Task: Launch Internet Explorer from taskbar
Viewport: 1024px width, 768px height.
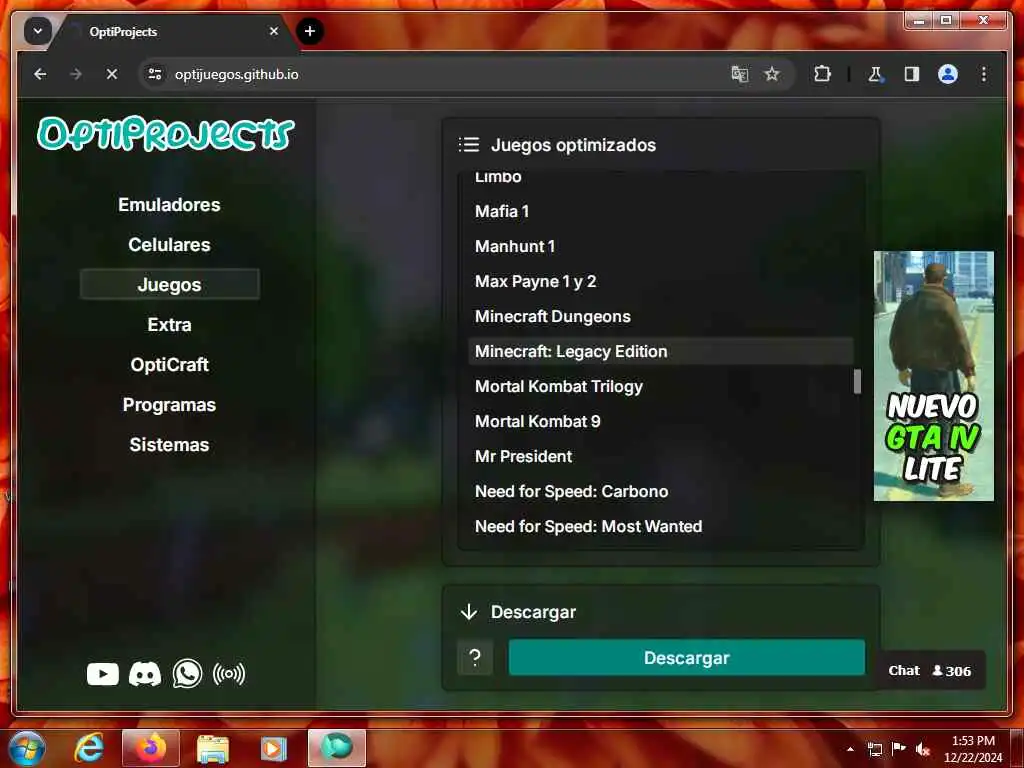Action: tap(89, 748)
